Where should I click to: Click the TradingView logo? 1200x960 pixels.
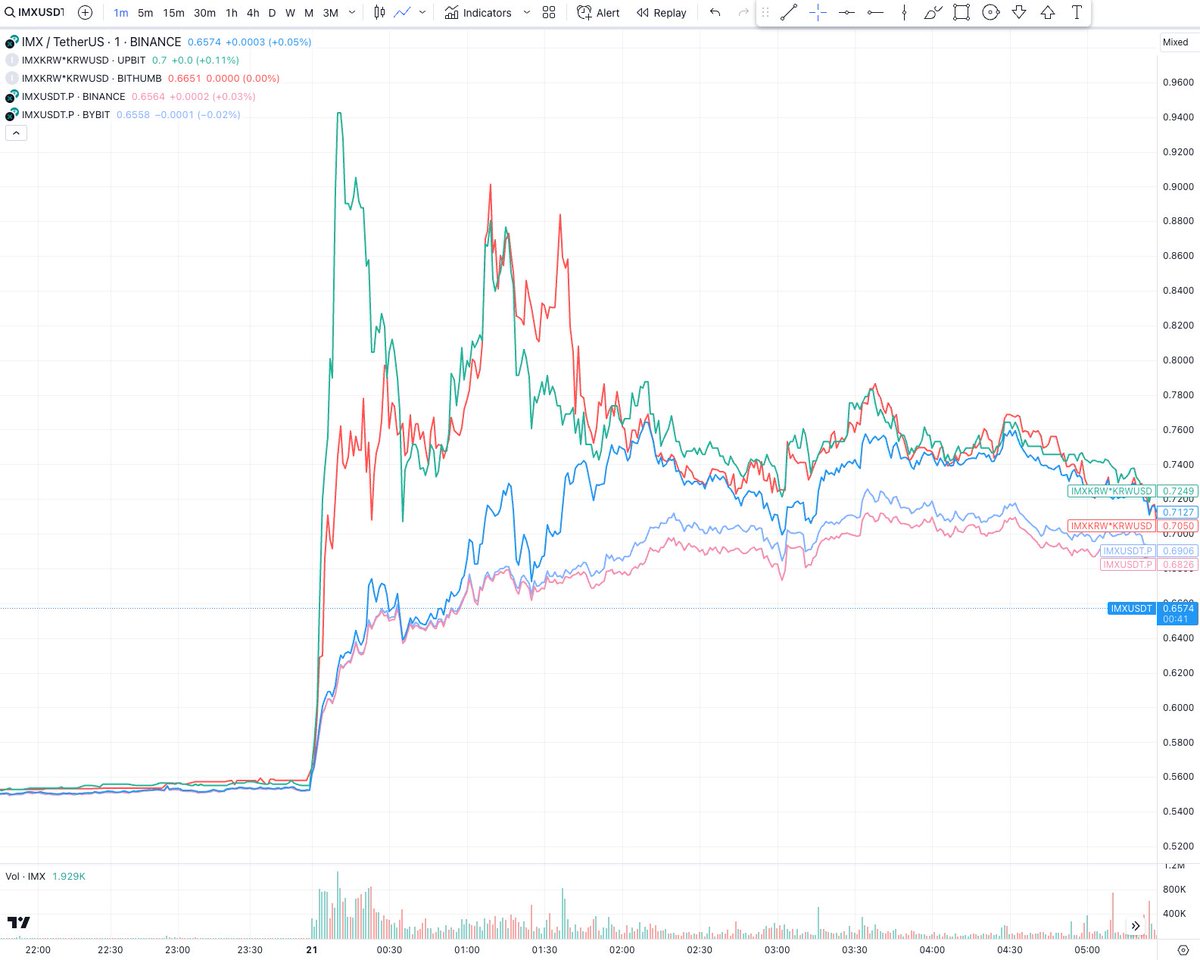click(x=18, y=922)
